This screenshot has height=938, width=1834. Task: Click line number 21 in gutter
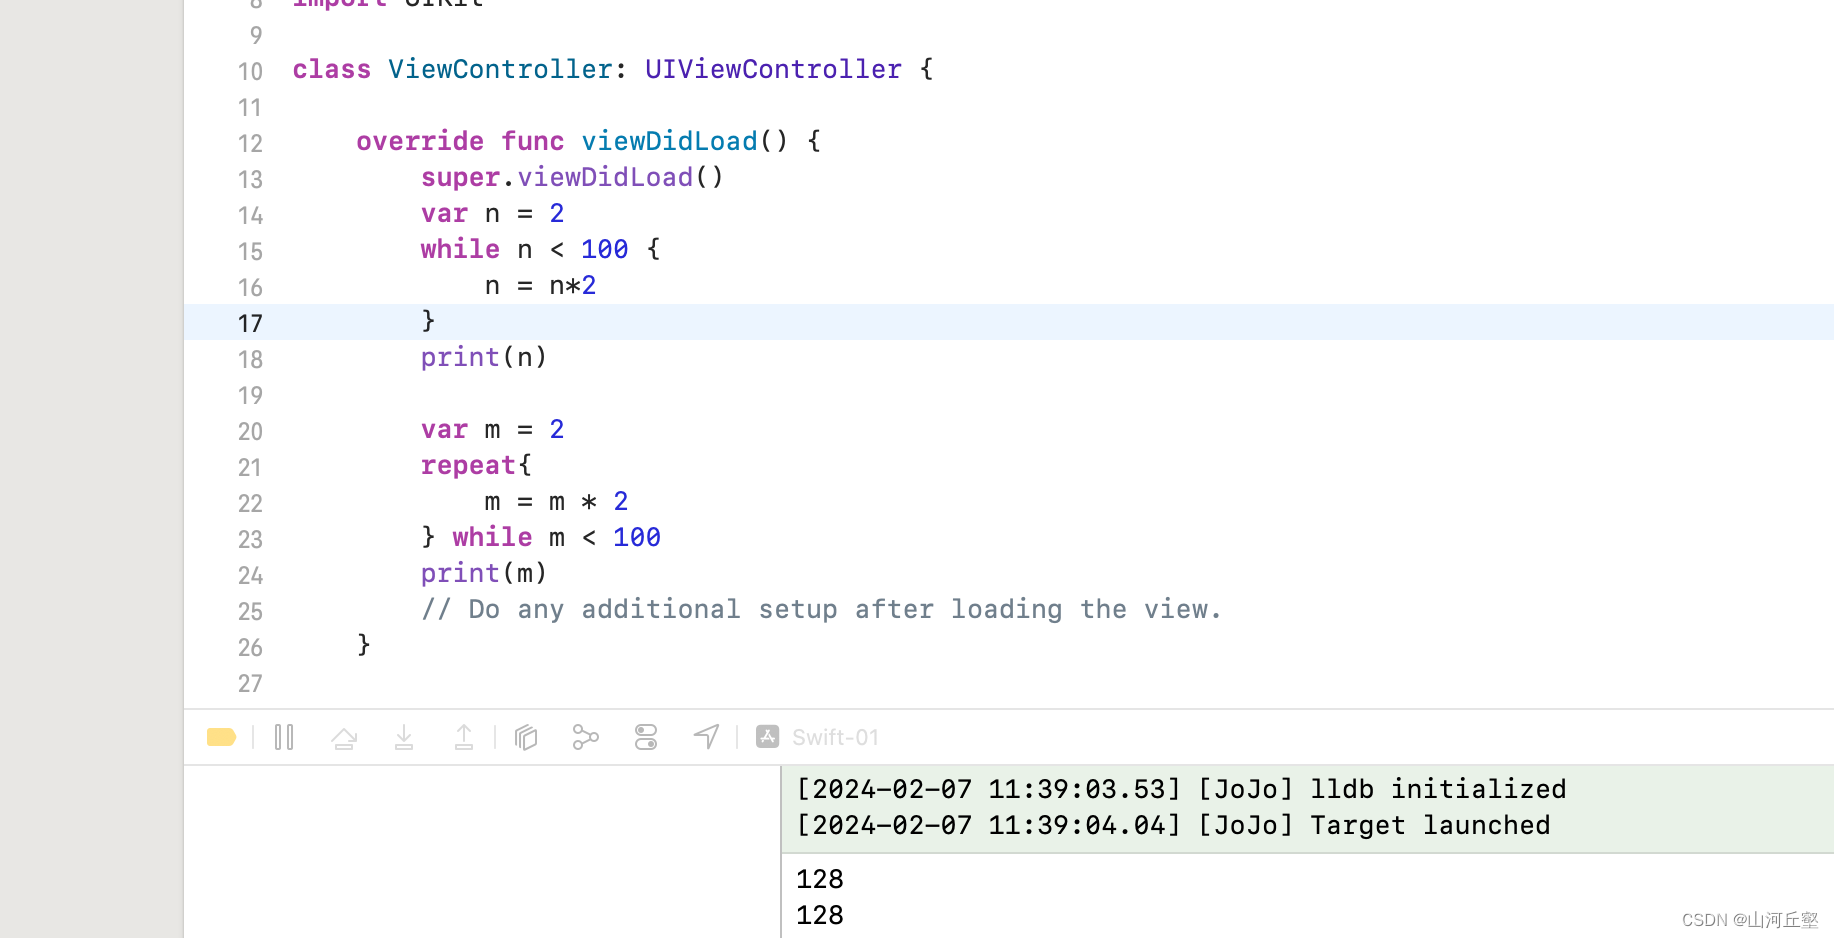pos(250,468)
